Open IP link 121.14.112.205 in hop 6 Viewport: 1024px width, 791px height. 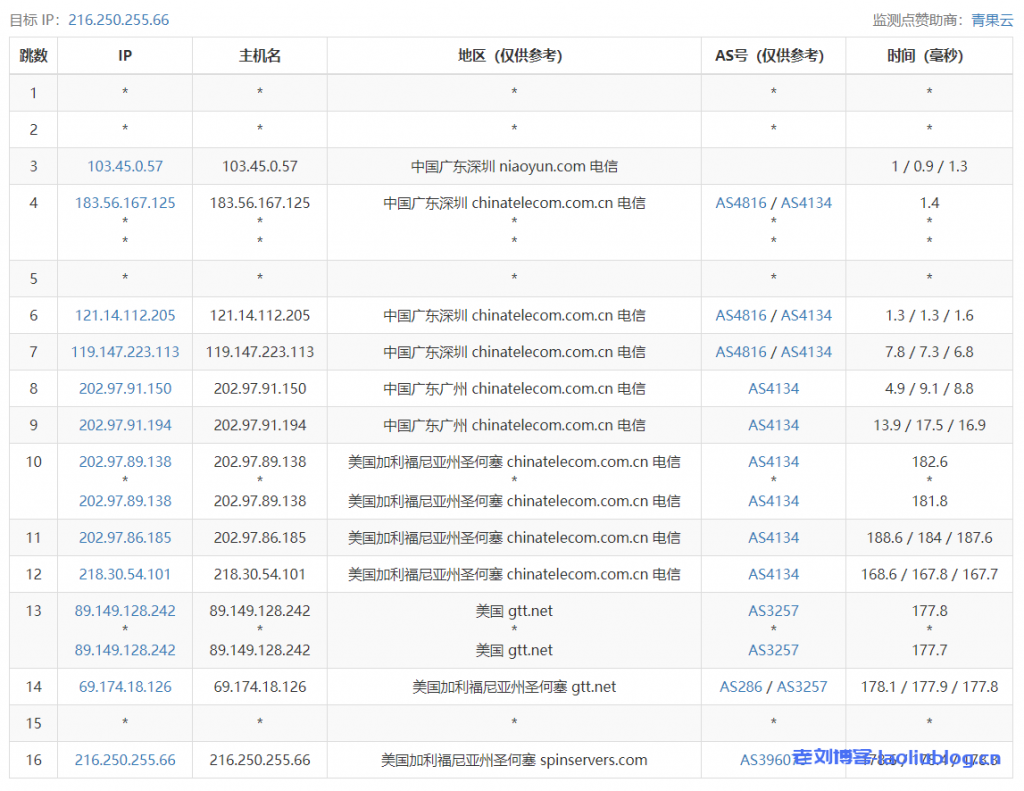point(125,315)
